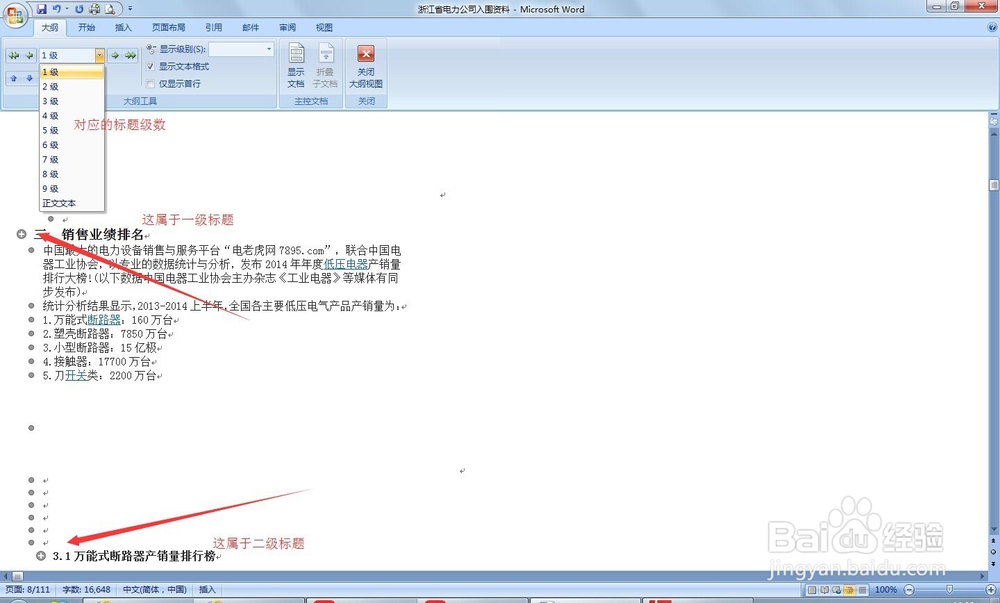Open the Word Help icon
Image resolution: width=1000 pixels, height=603 pixels.
tap(992, 27)
